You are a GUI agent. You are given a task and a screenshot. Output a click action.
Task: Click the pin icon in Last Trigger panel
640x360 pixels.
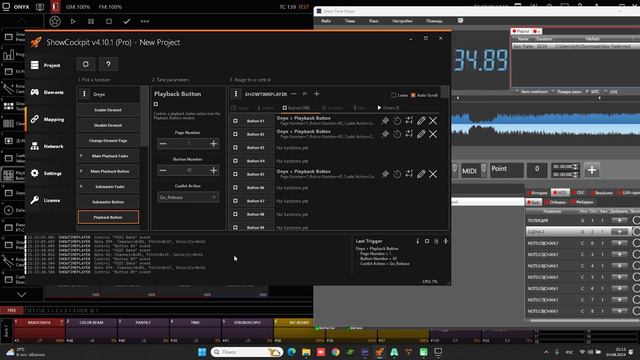(446, 241)
